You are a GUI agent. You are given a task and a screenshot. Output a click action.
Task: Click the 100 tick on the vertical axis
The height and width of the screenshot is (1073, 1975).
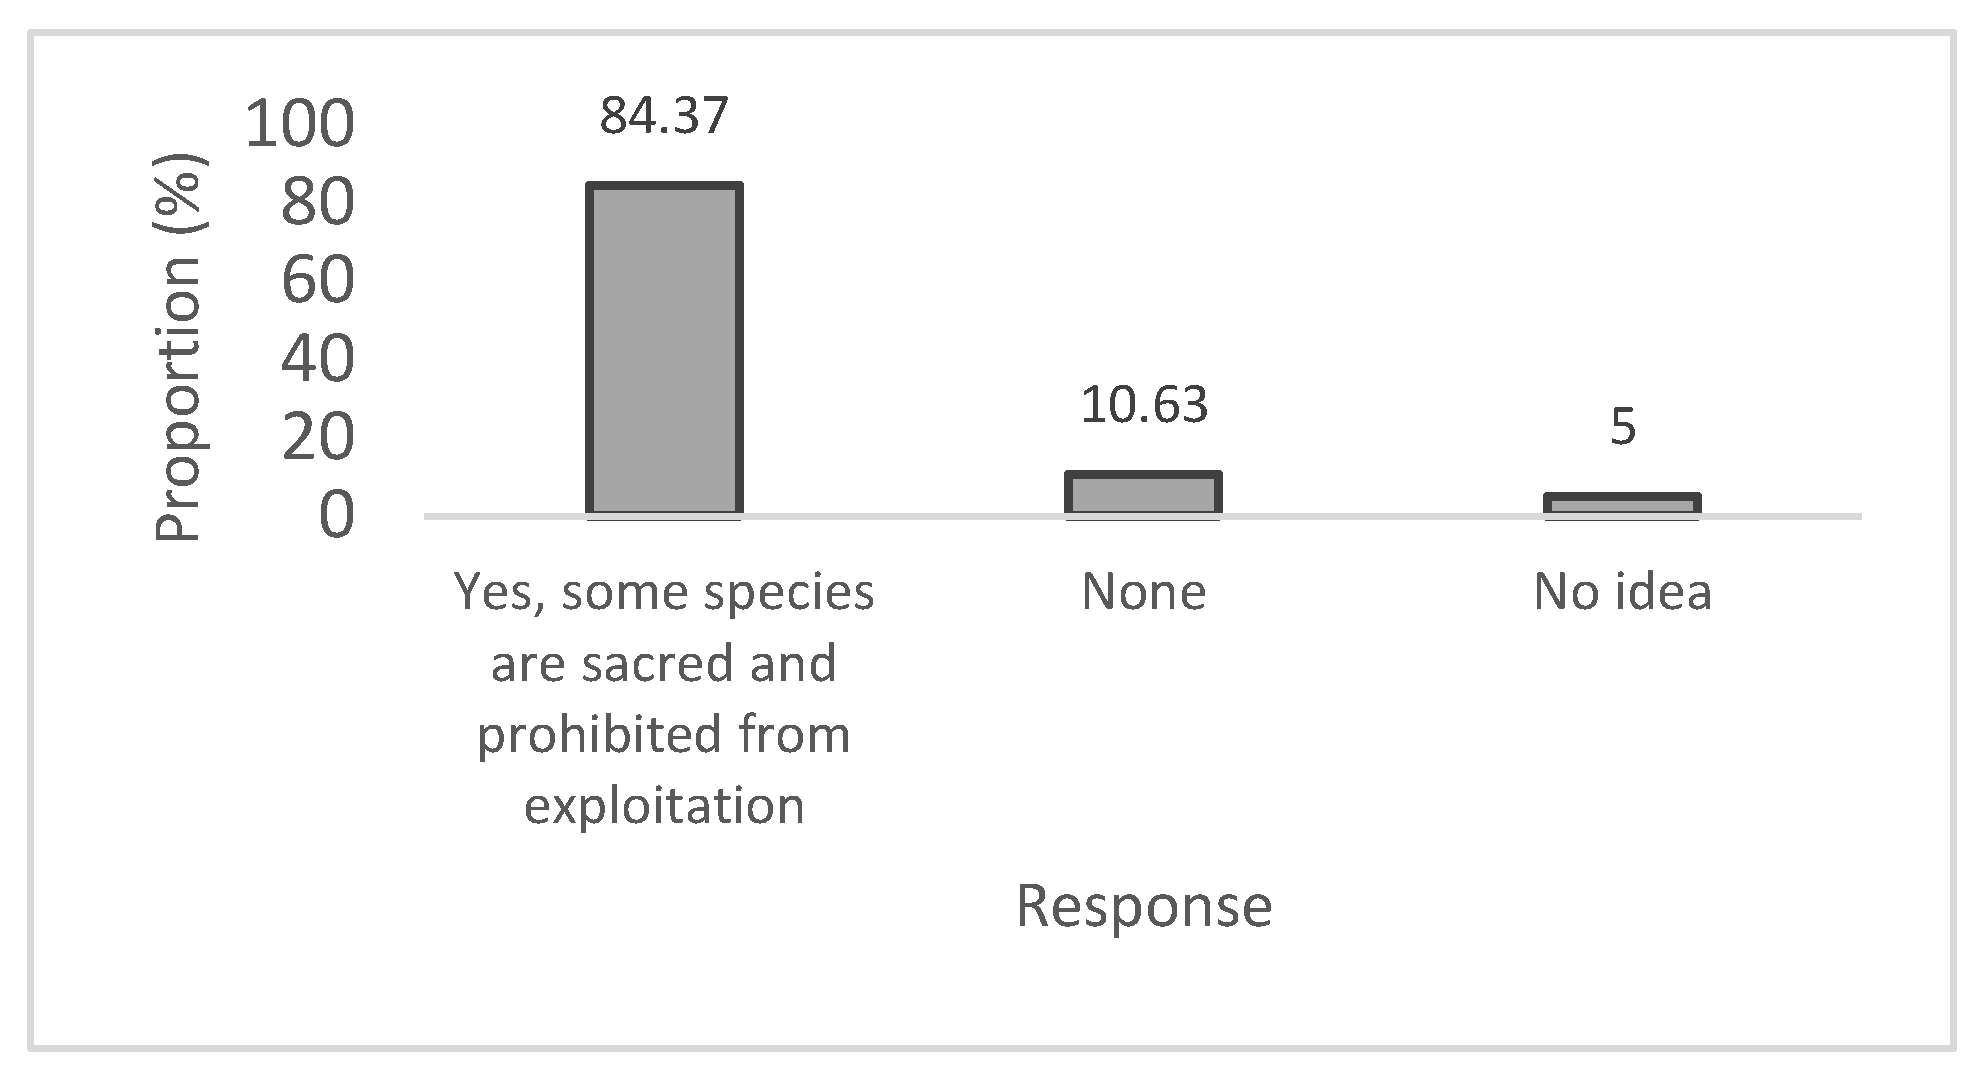coord(300,126)
